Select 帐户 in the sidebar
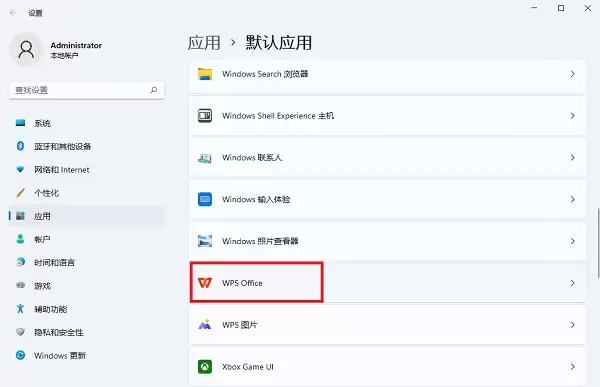Image resolution: width=600 pixels, height=387 pixels. [x=86, y=239]
